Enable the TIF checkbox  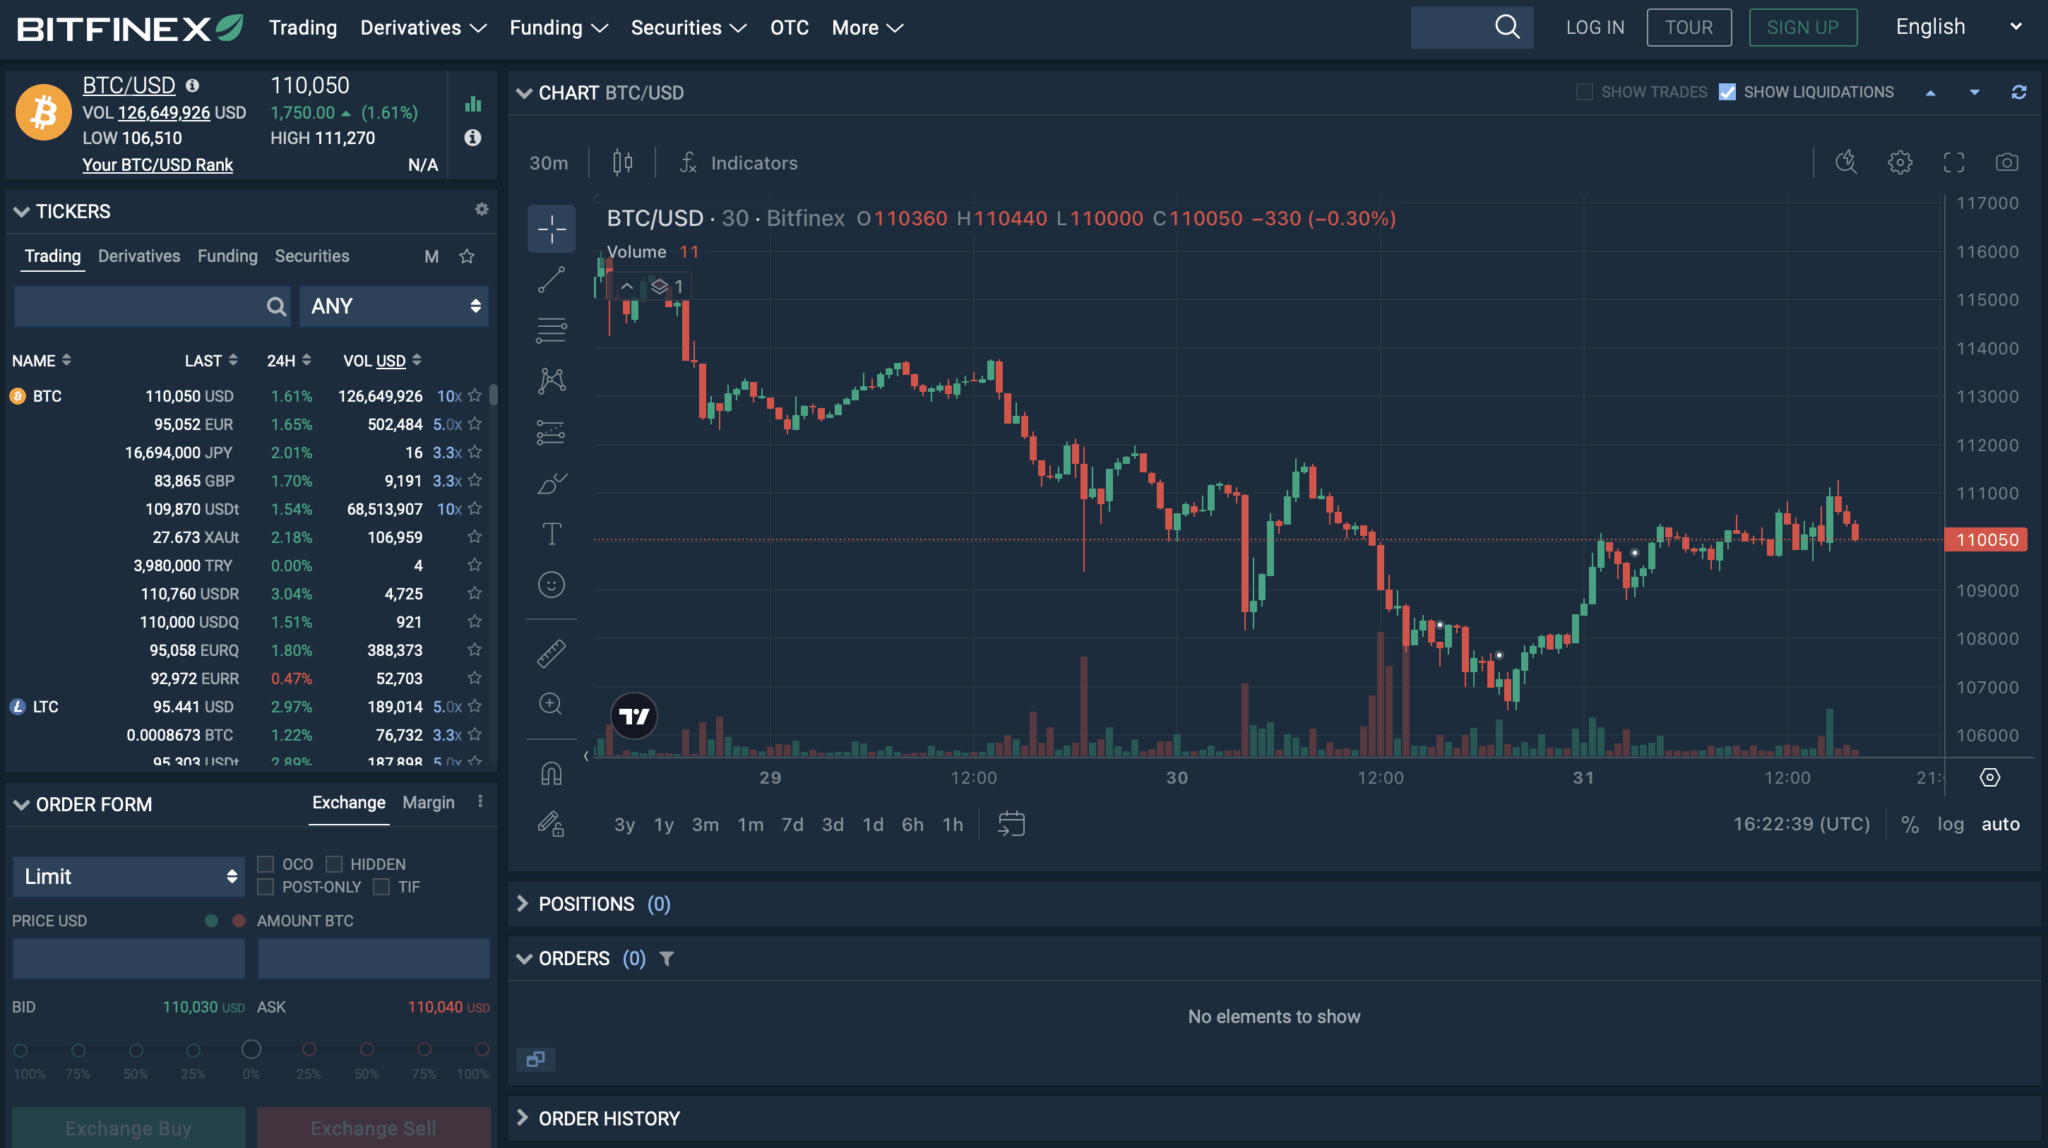(x=381, y=887)
